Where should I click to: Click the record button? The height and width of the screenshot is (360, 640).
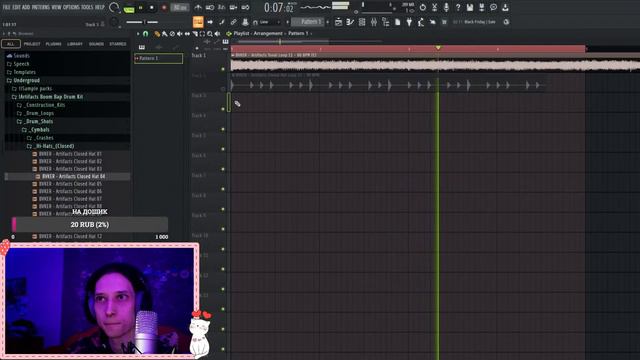pyautogui.click(x=164, y=8)
